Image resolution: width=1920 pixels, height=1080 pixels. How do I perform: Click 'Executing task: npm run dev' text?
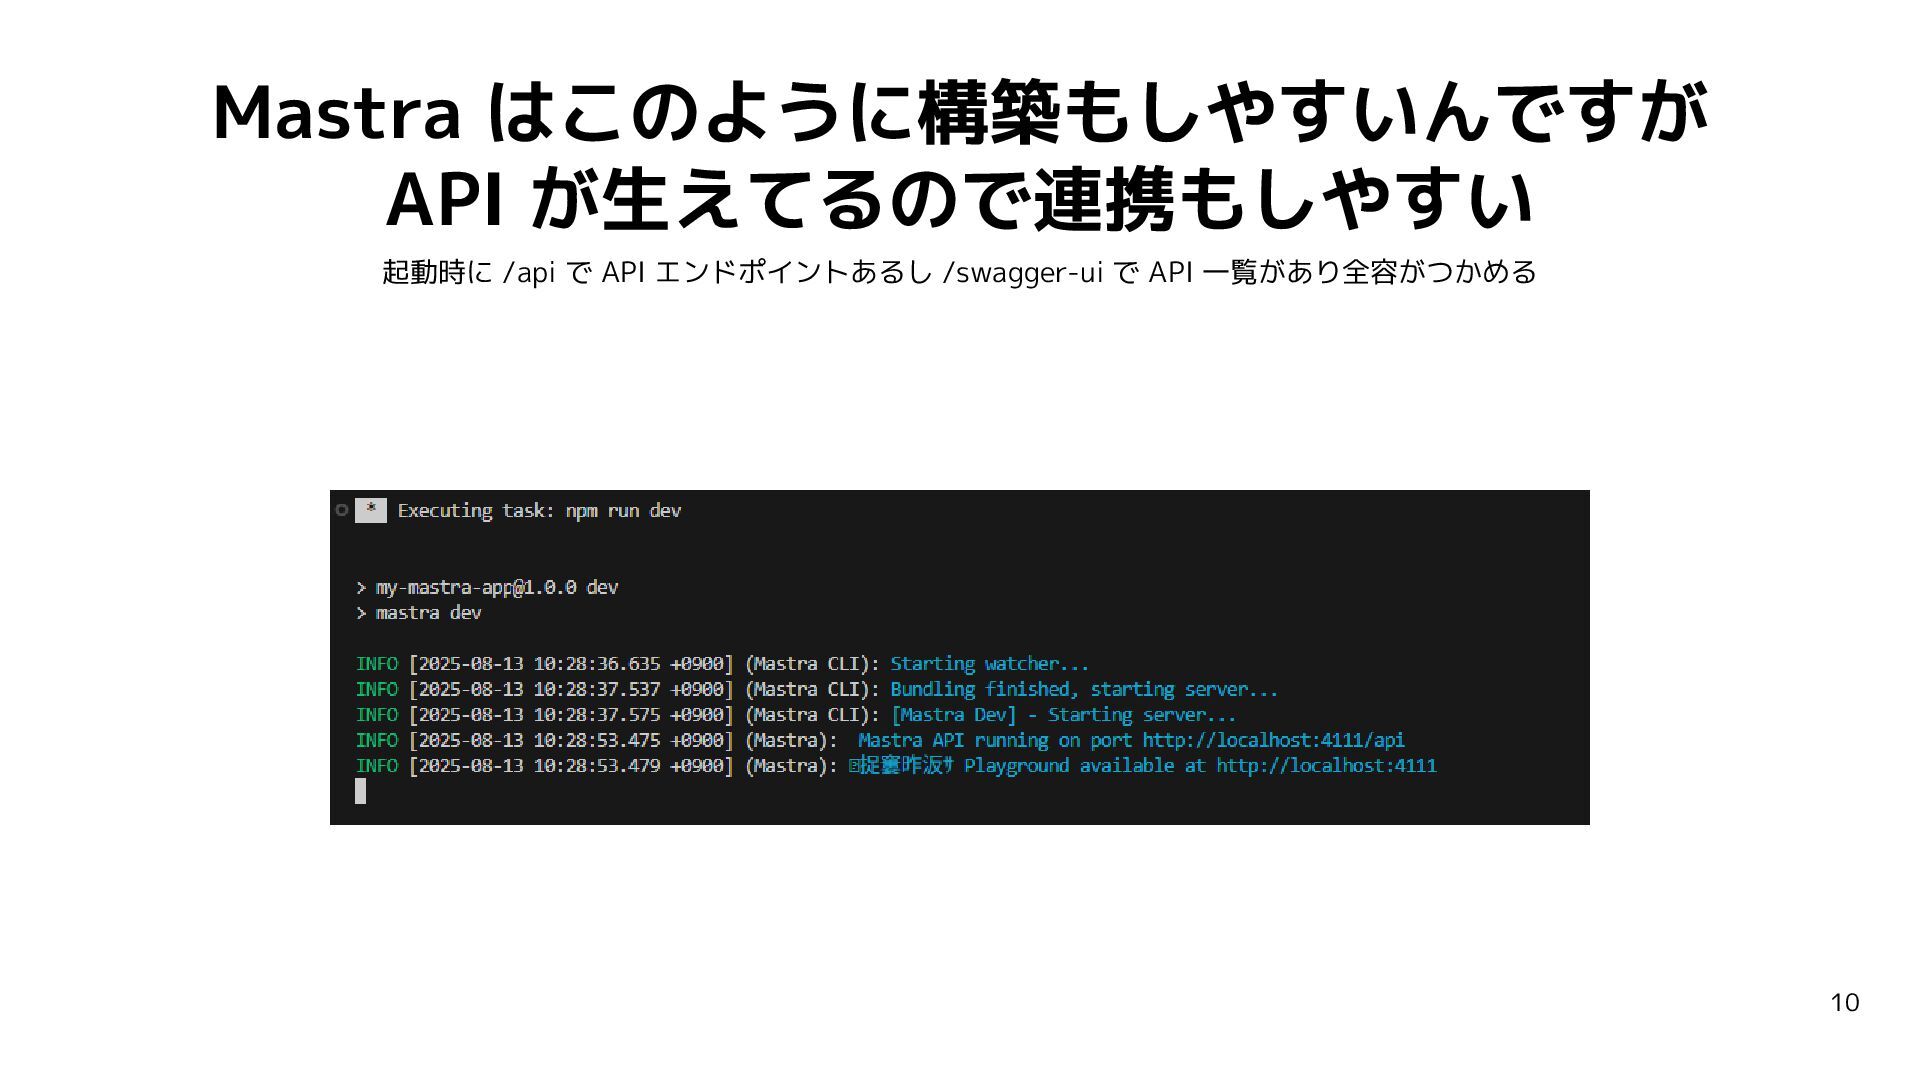coord(539,511)
